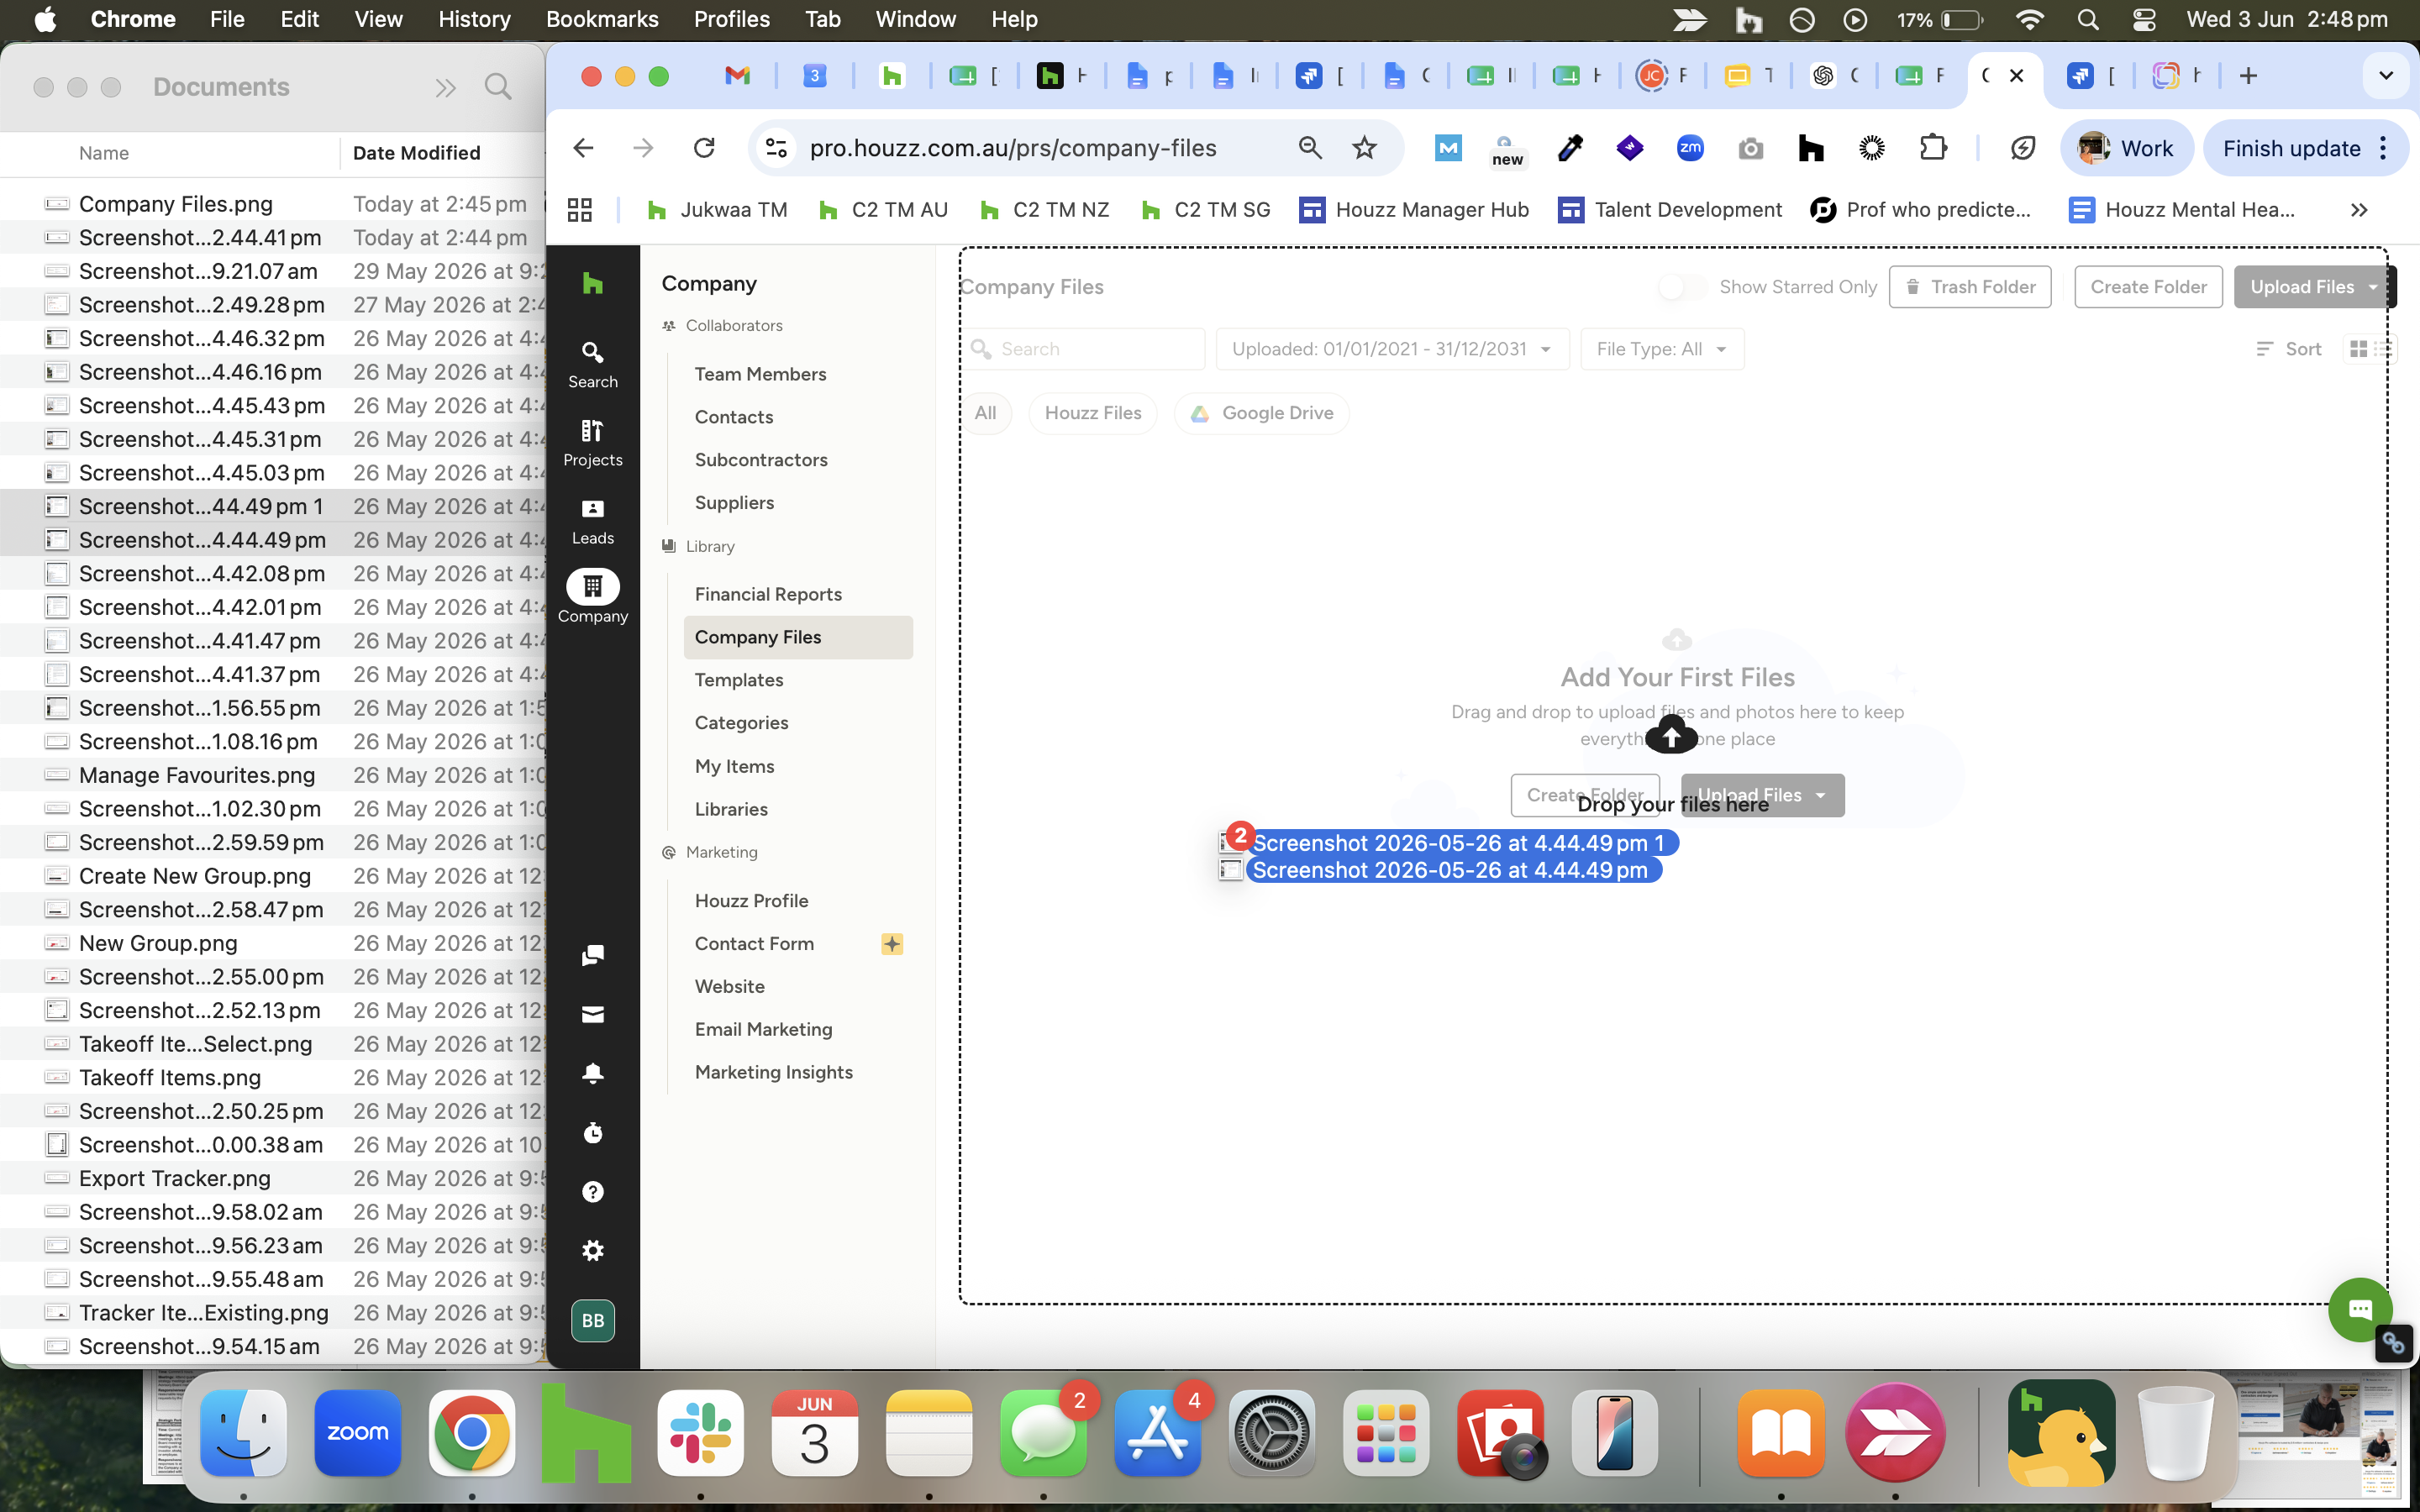Viewport: 2420px width, 1512px height.
Task: Open Team Members in the Company menu
Action: [x=760, y=374]
